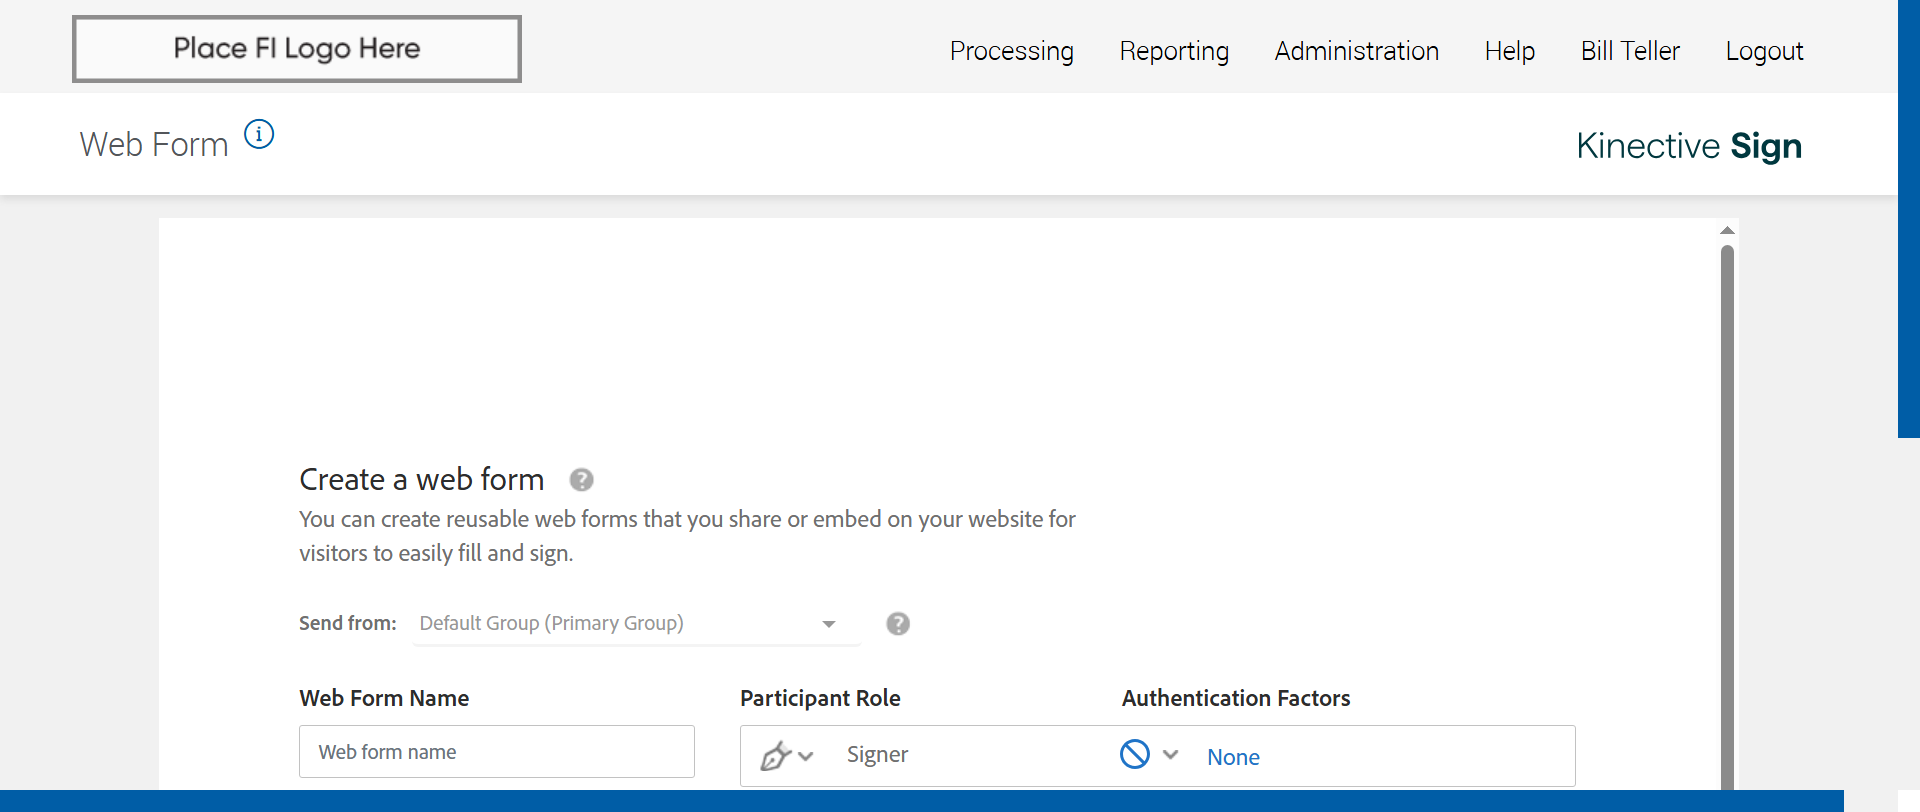Screen dimensions: 1920x812
Task: Click the help icon next to Send from
Action: [898, 624]
